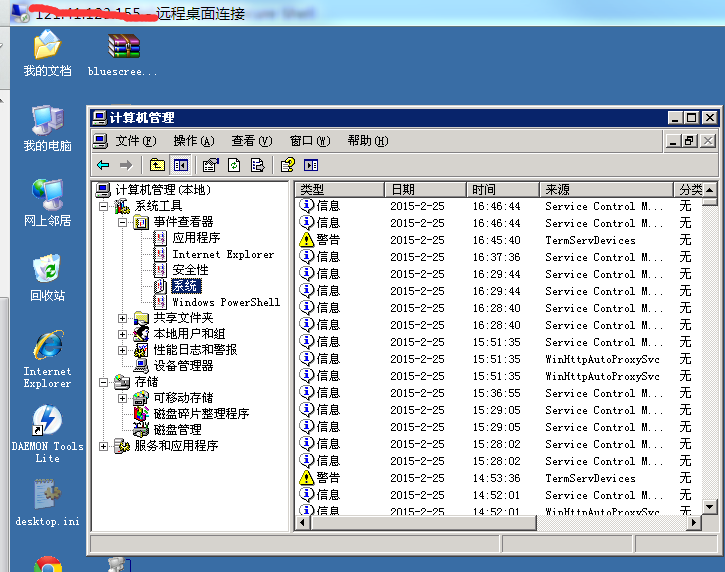Click the Export list toolbar icon
725x572 pixels.
258,165
